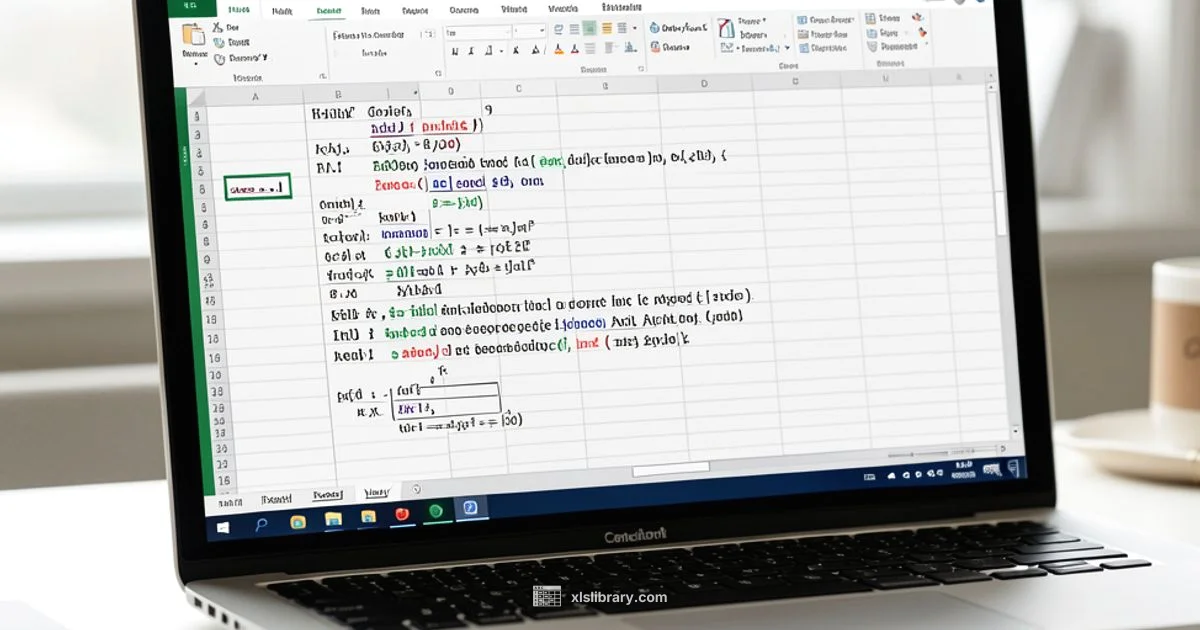Select the font color icon
This screenshot has width=1200, height=630.
577,50
